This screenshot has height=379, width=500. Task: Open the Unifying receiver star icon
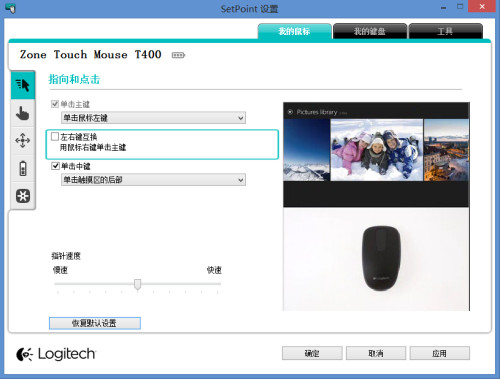23,196
